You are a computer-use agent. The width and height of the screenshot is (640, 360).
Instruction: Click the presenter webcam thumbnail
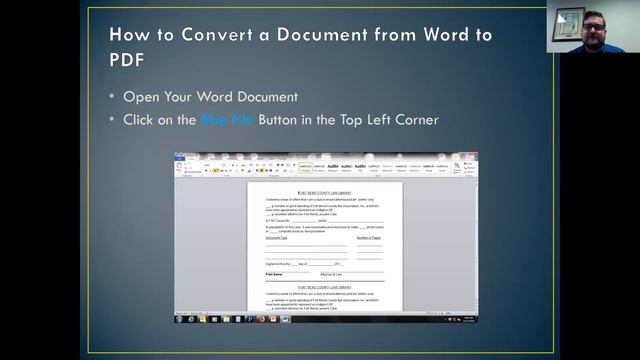[x=593, y=26]
